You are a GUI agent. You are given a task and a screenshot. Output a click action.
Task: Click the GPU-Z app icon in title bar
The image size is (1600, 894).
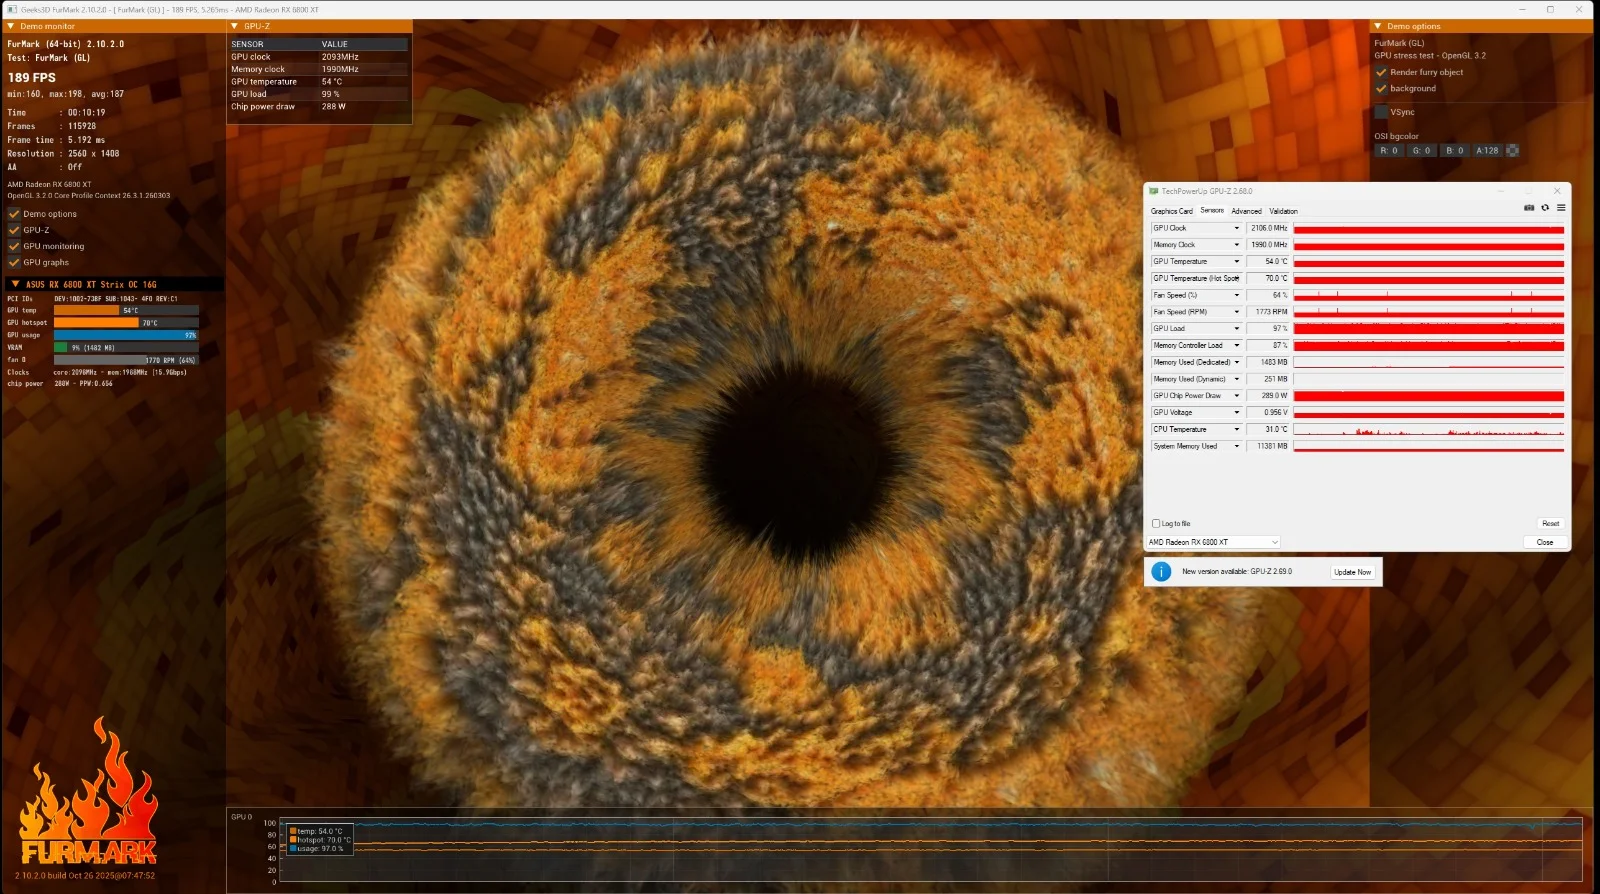click(1154, 191)
